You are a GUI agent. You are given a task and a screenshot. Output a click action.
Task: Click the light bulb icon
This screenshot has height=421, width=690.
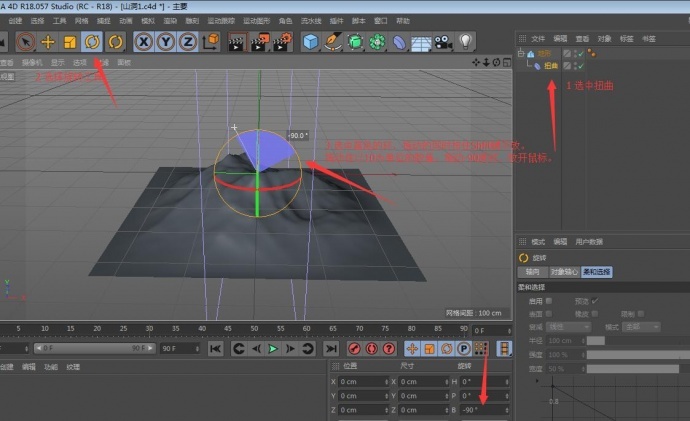(466, 42)
